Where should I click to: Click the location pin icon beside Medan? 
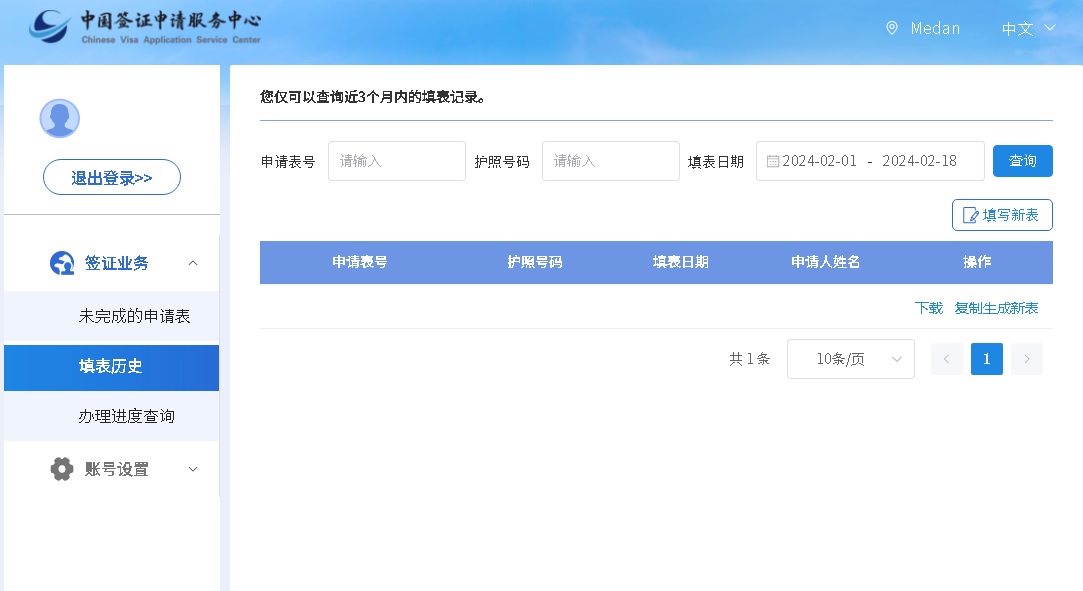pyautogui.click(x=892, y=28)
